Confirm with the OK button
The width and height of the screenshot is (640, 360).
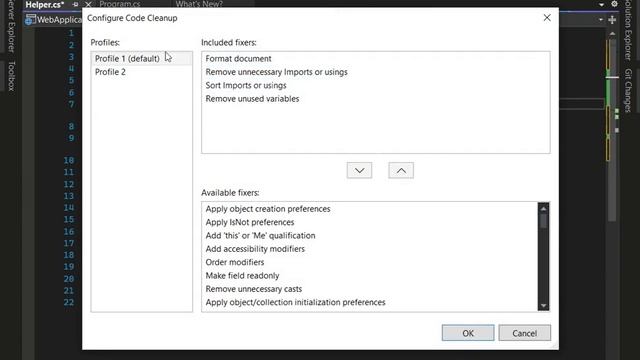pos(468,333)
